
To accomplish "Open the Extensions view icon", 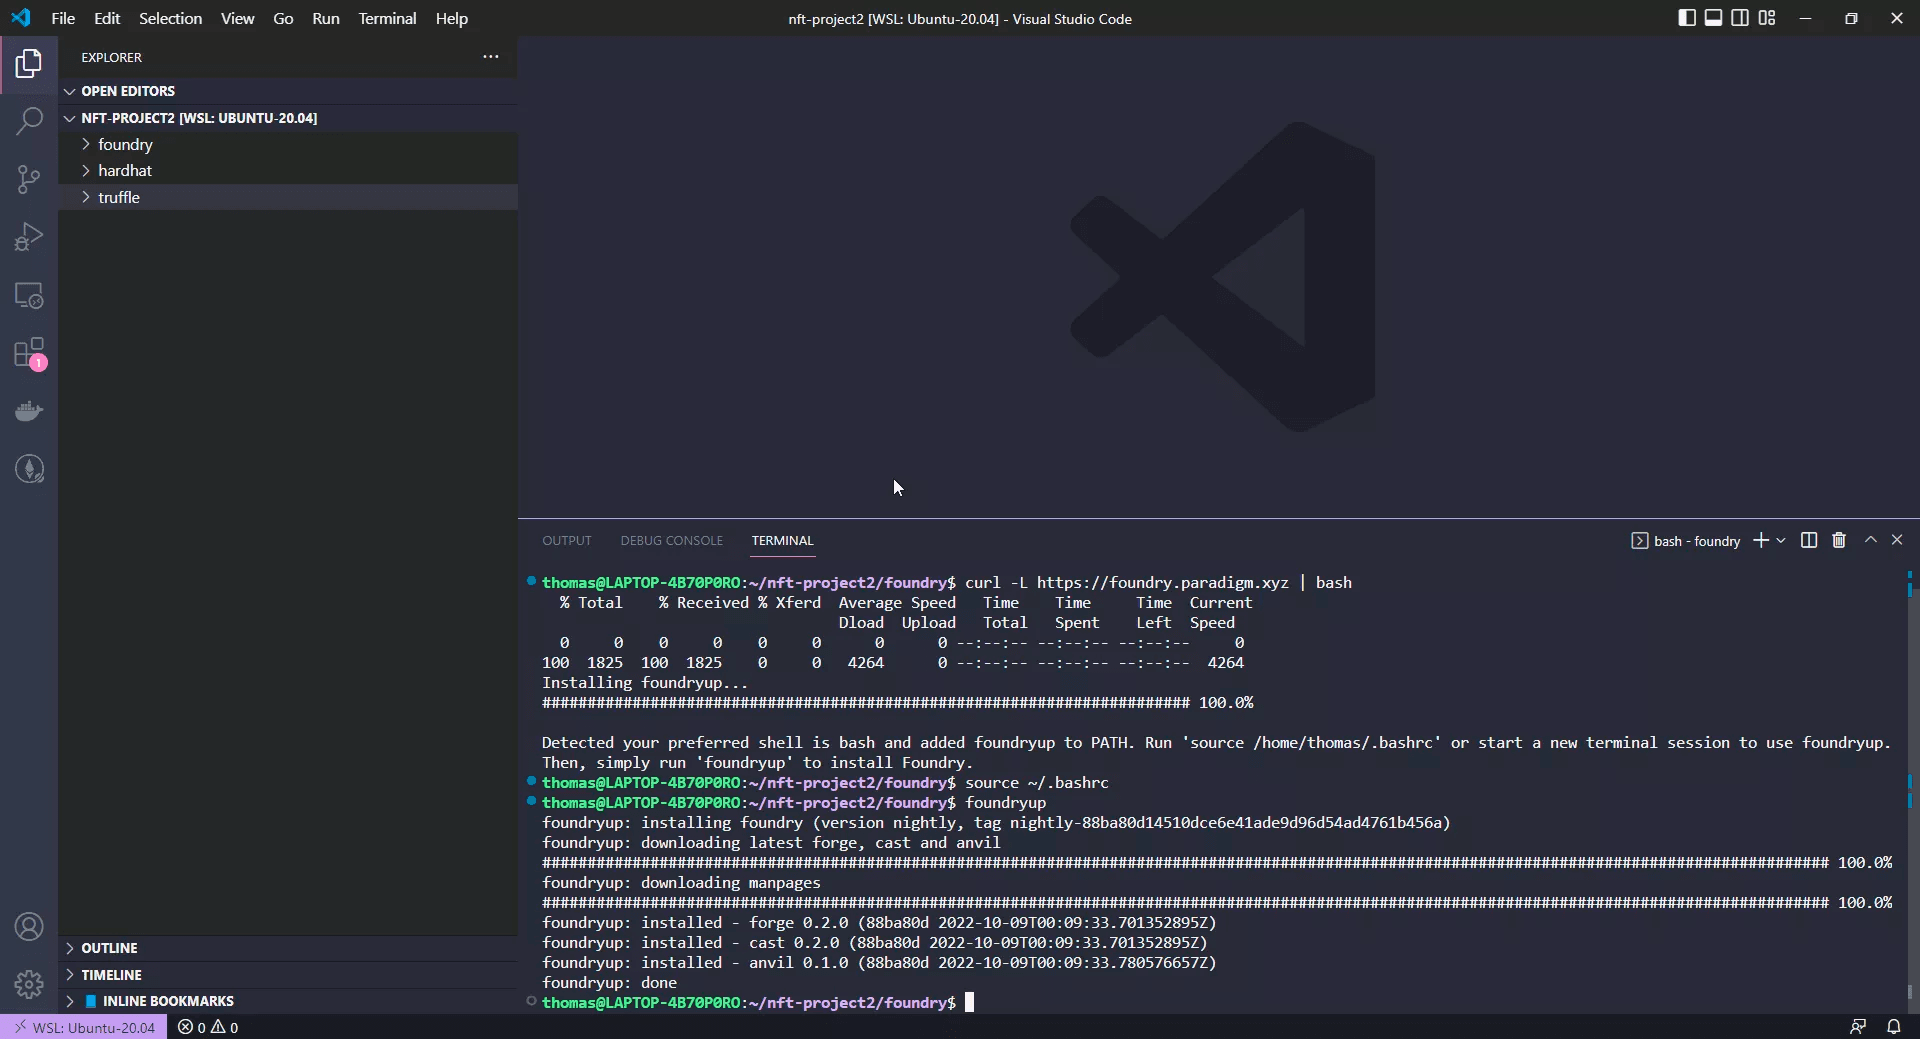I will click(29, 354).
